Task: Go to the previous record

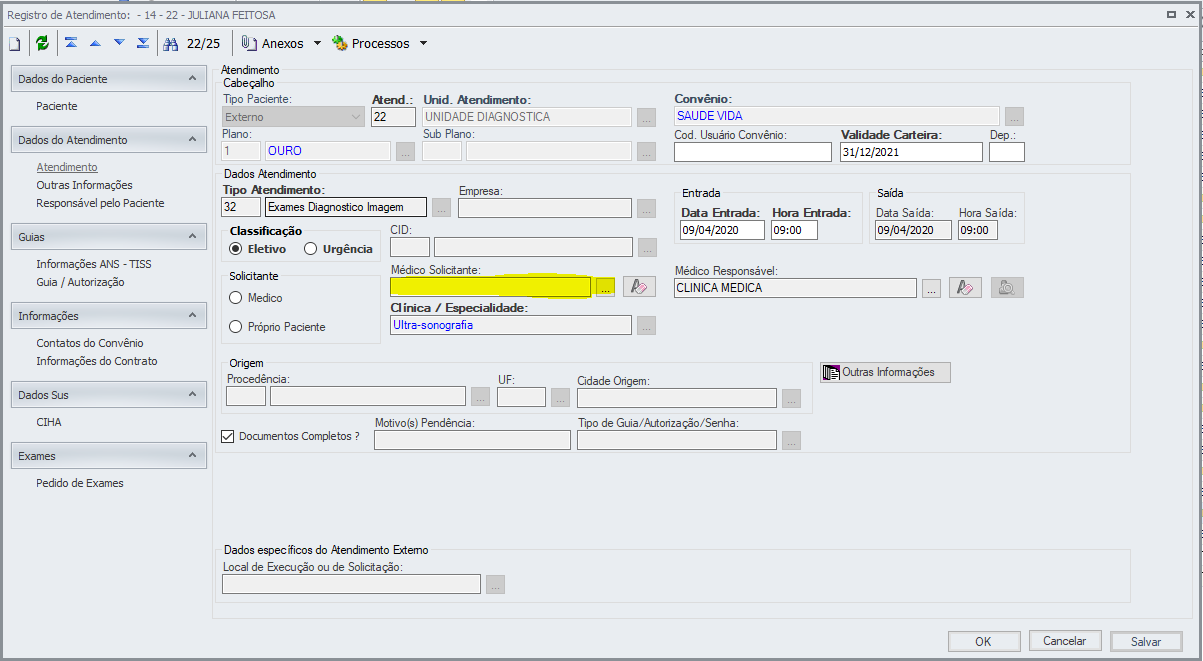Action: pos(95,43)
